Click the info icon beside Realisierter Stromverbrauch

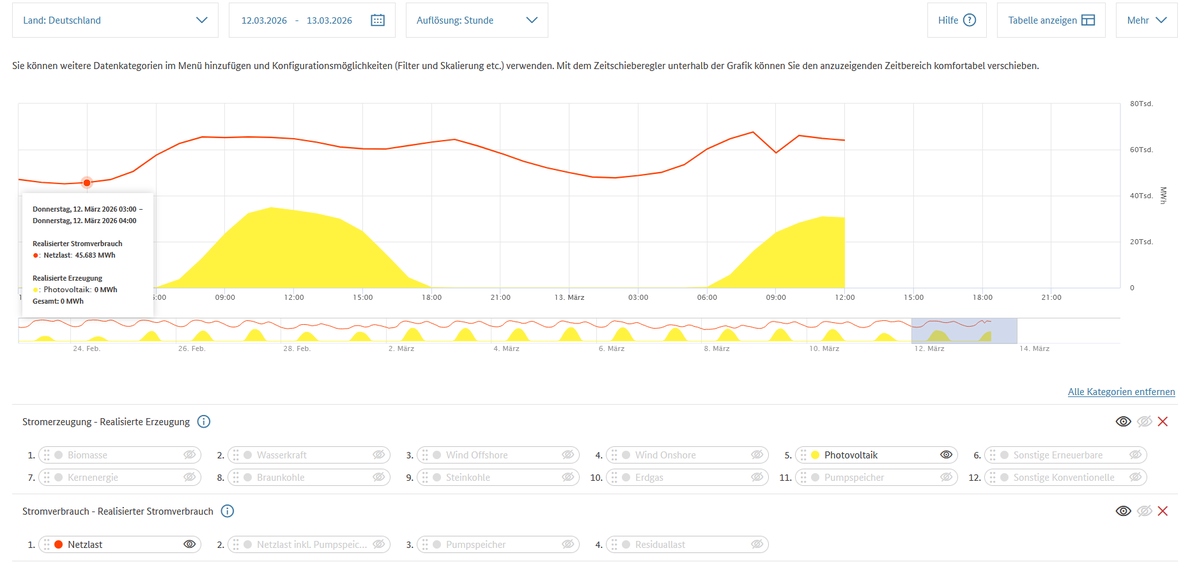pos(227,511)
